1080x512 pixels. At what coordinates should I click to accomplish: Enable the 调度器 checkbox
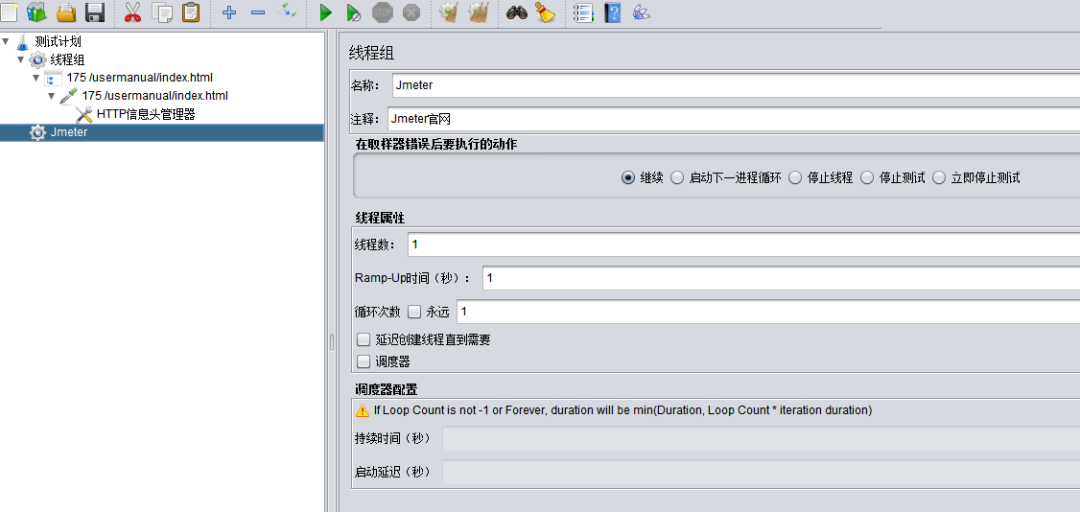click(363, 361)
